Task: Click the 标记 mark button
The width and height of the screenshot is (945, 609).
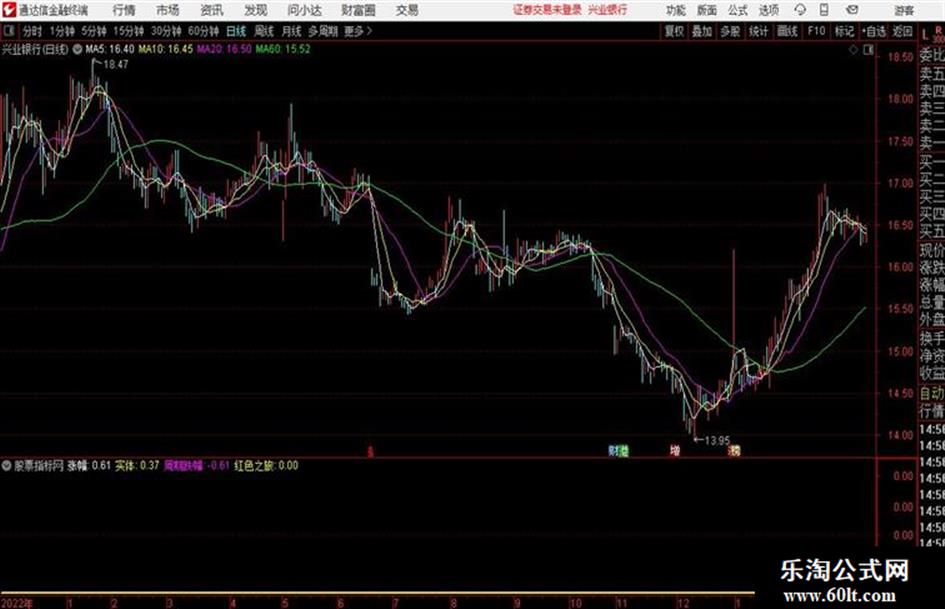Action: point(844,31)
